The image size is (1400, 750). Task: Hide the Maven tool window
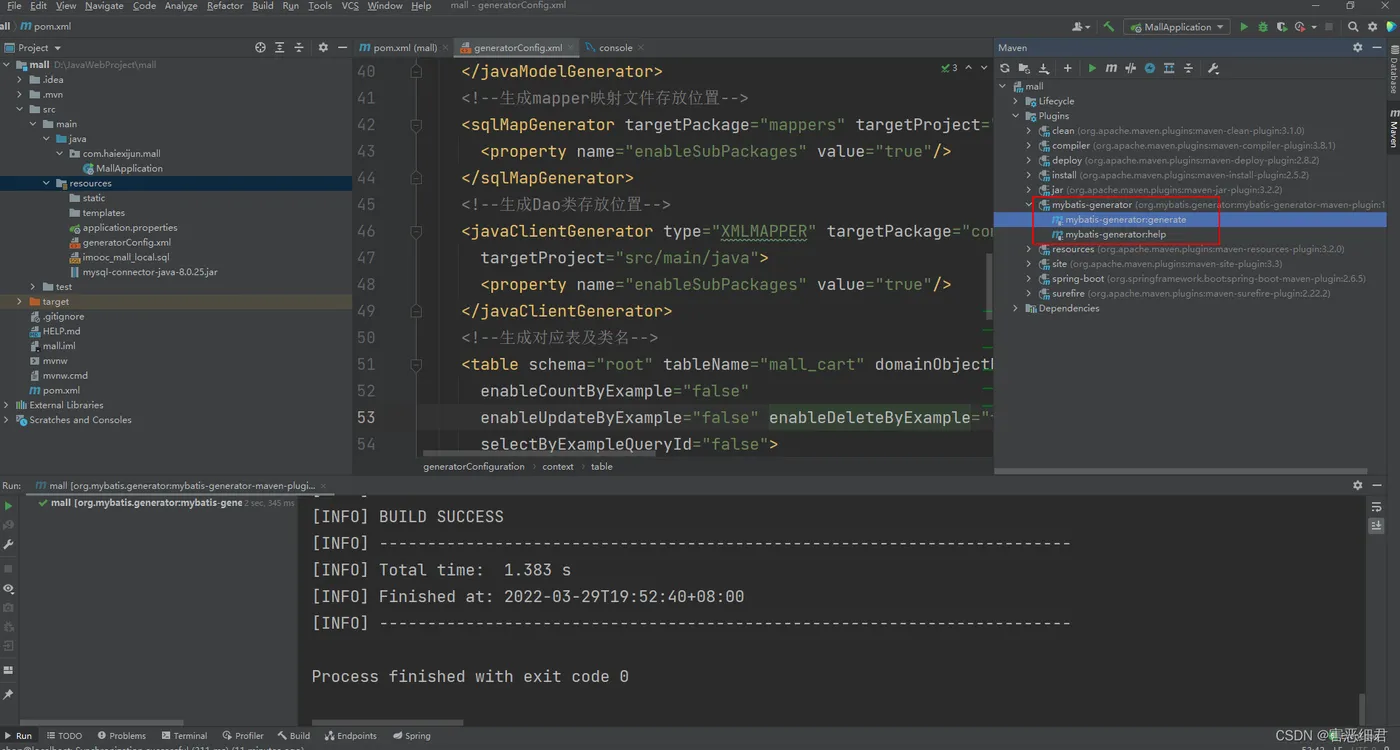point(1375,47)
